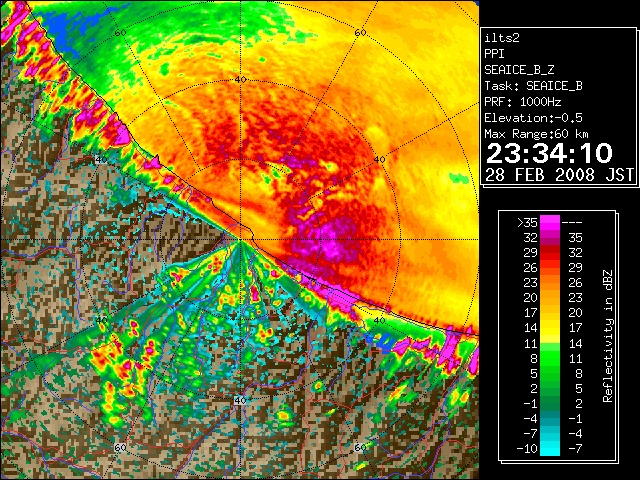Click the '---' legend label

click(x=572, y=222)
